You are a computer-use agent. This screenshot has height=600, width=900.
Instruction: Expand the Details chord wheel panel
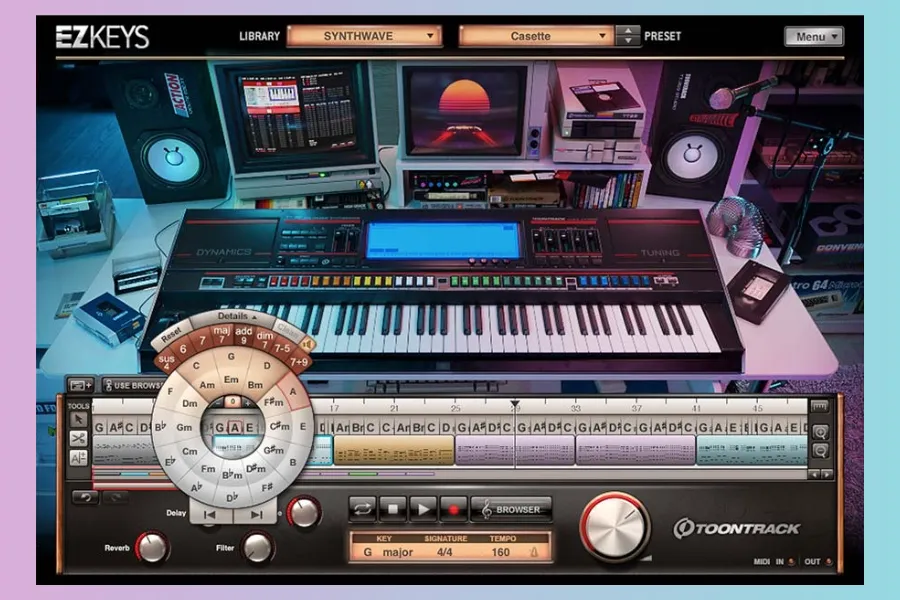pos(231,316)
